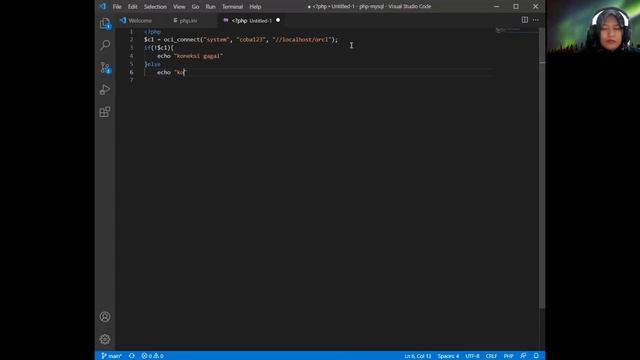Click the main branch indicator

pos(111,356)
